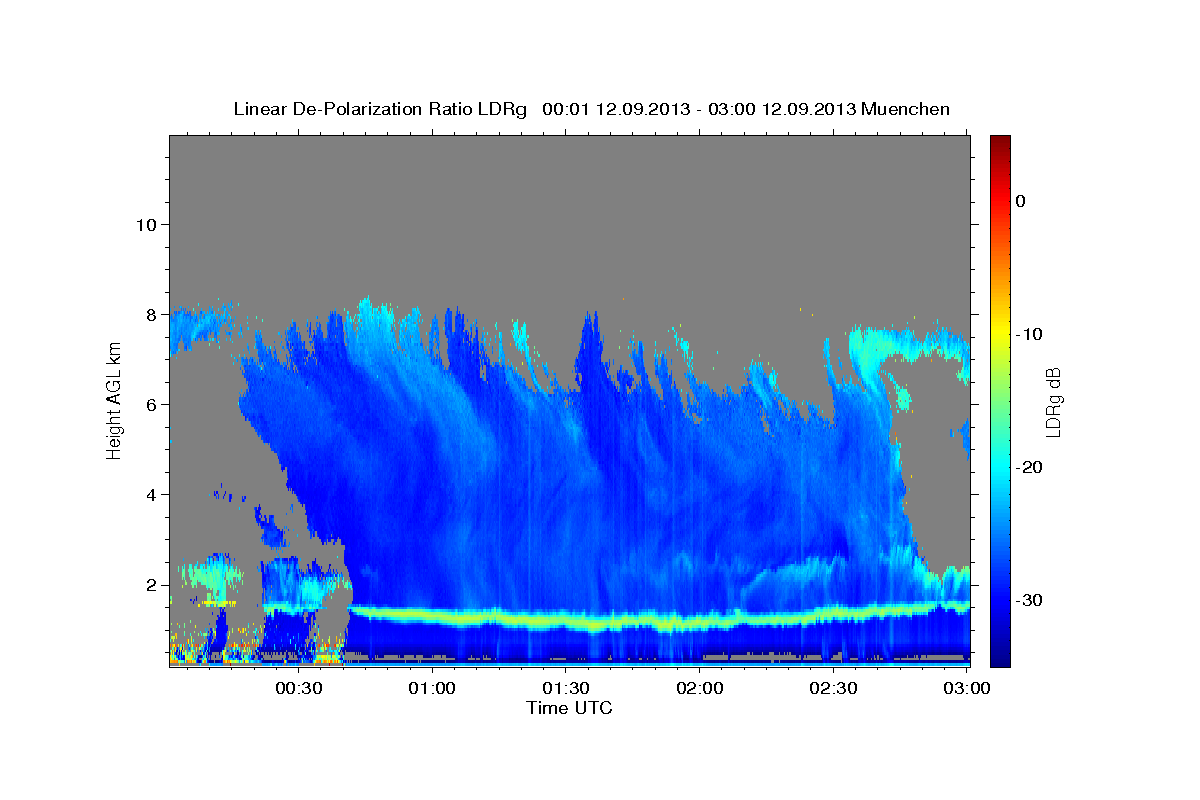Click the colorbar value -10
The image size is (1200, 800).
(x=1030, y=334)
